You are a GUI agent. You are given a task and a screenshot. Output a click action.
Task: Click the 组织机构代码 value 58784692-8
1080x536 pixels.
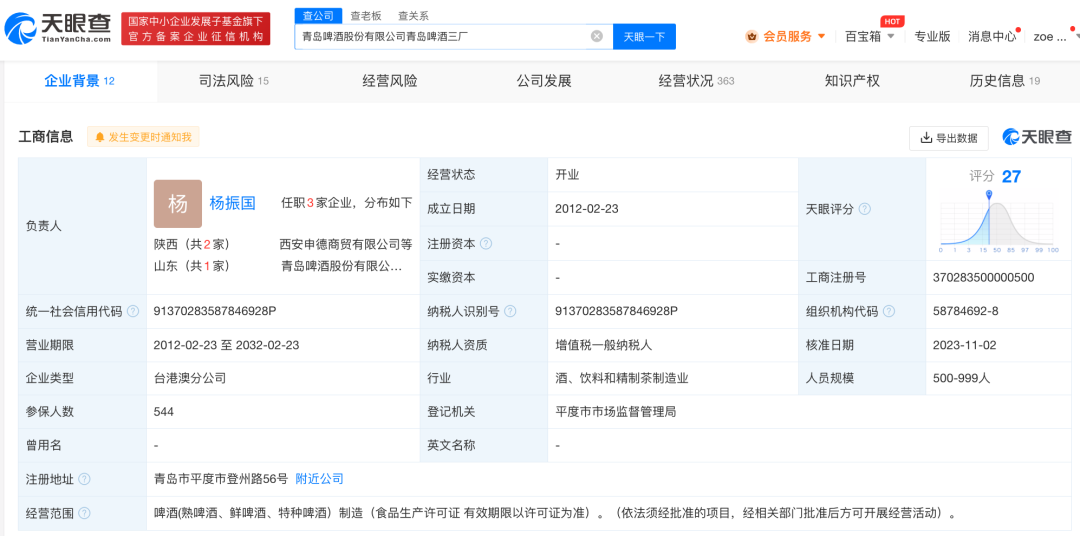click(x=966, y=311)
